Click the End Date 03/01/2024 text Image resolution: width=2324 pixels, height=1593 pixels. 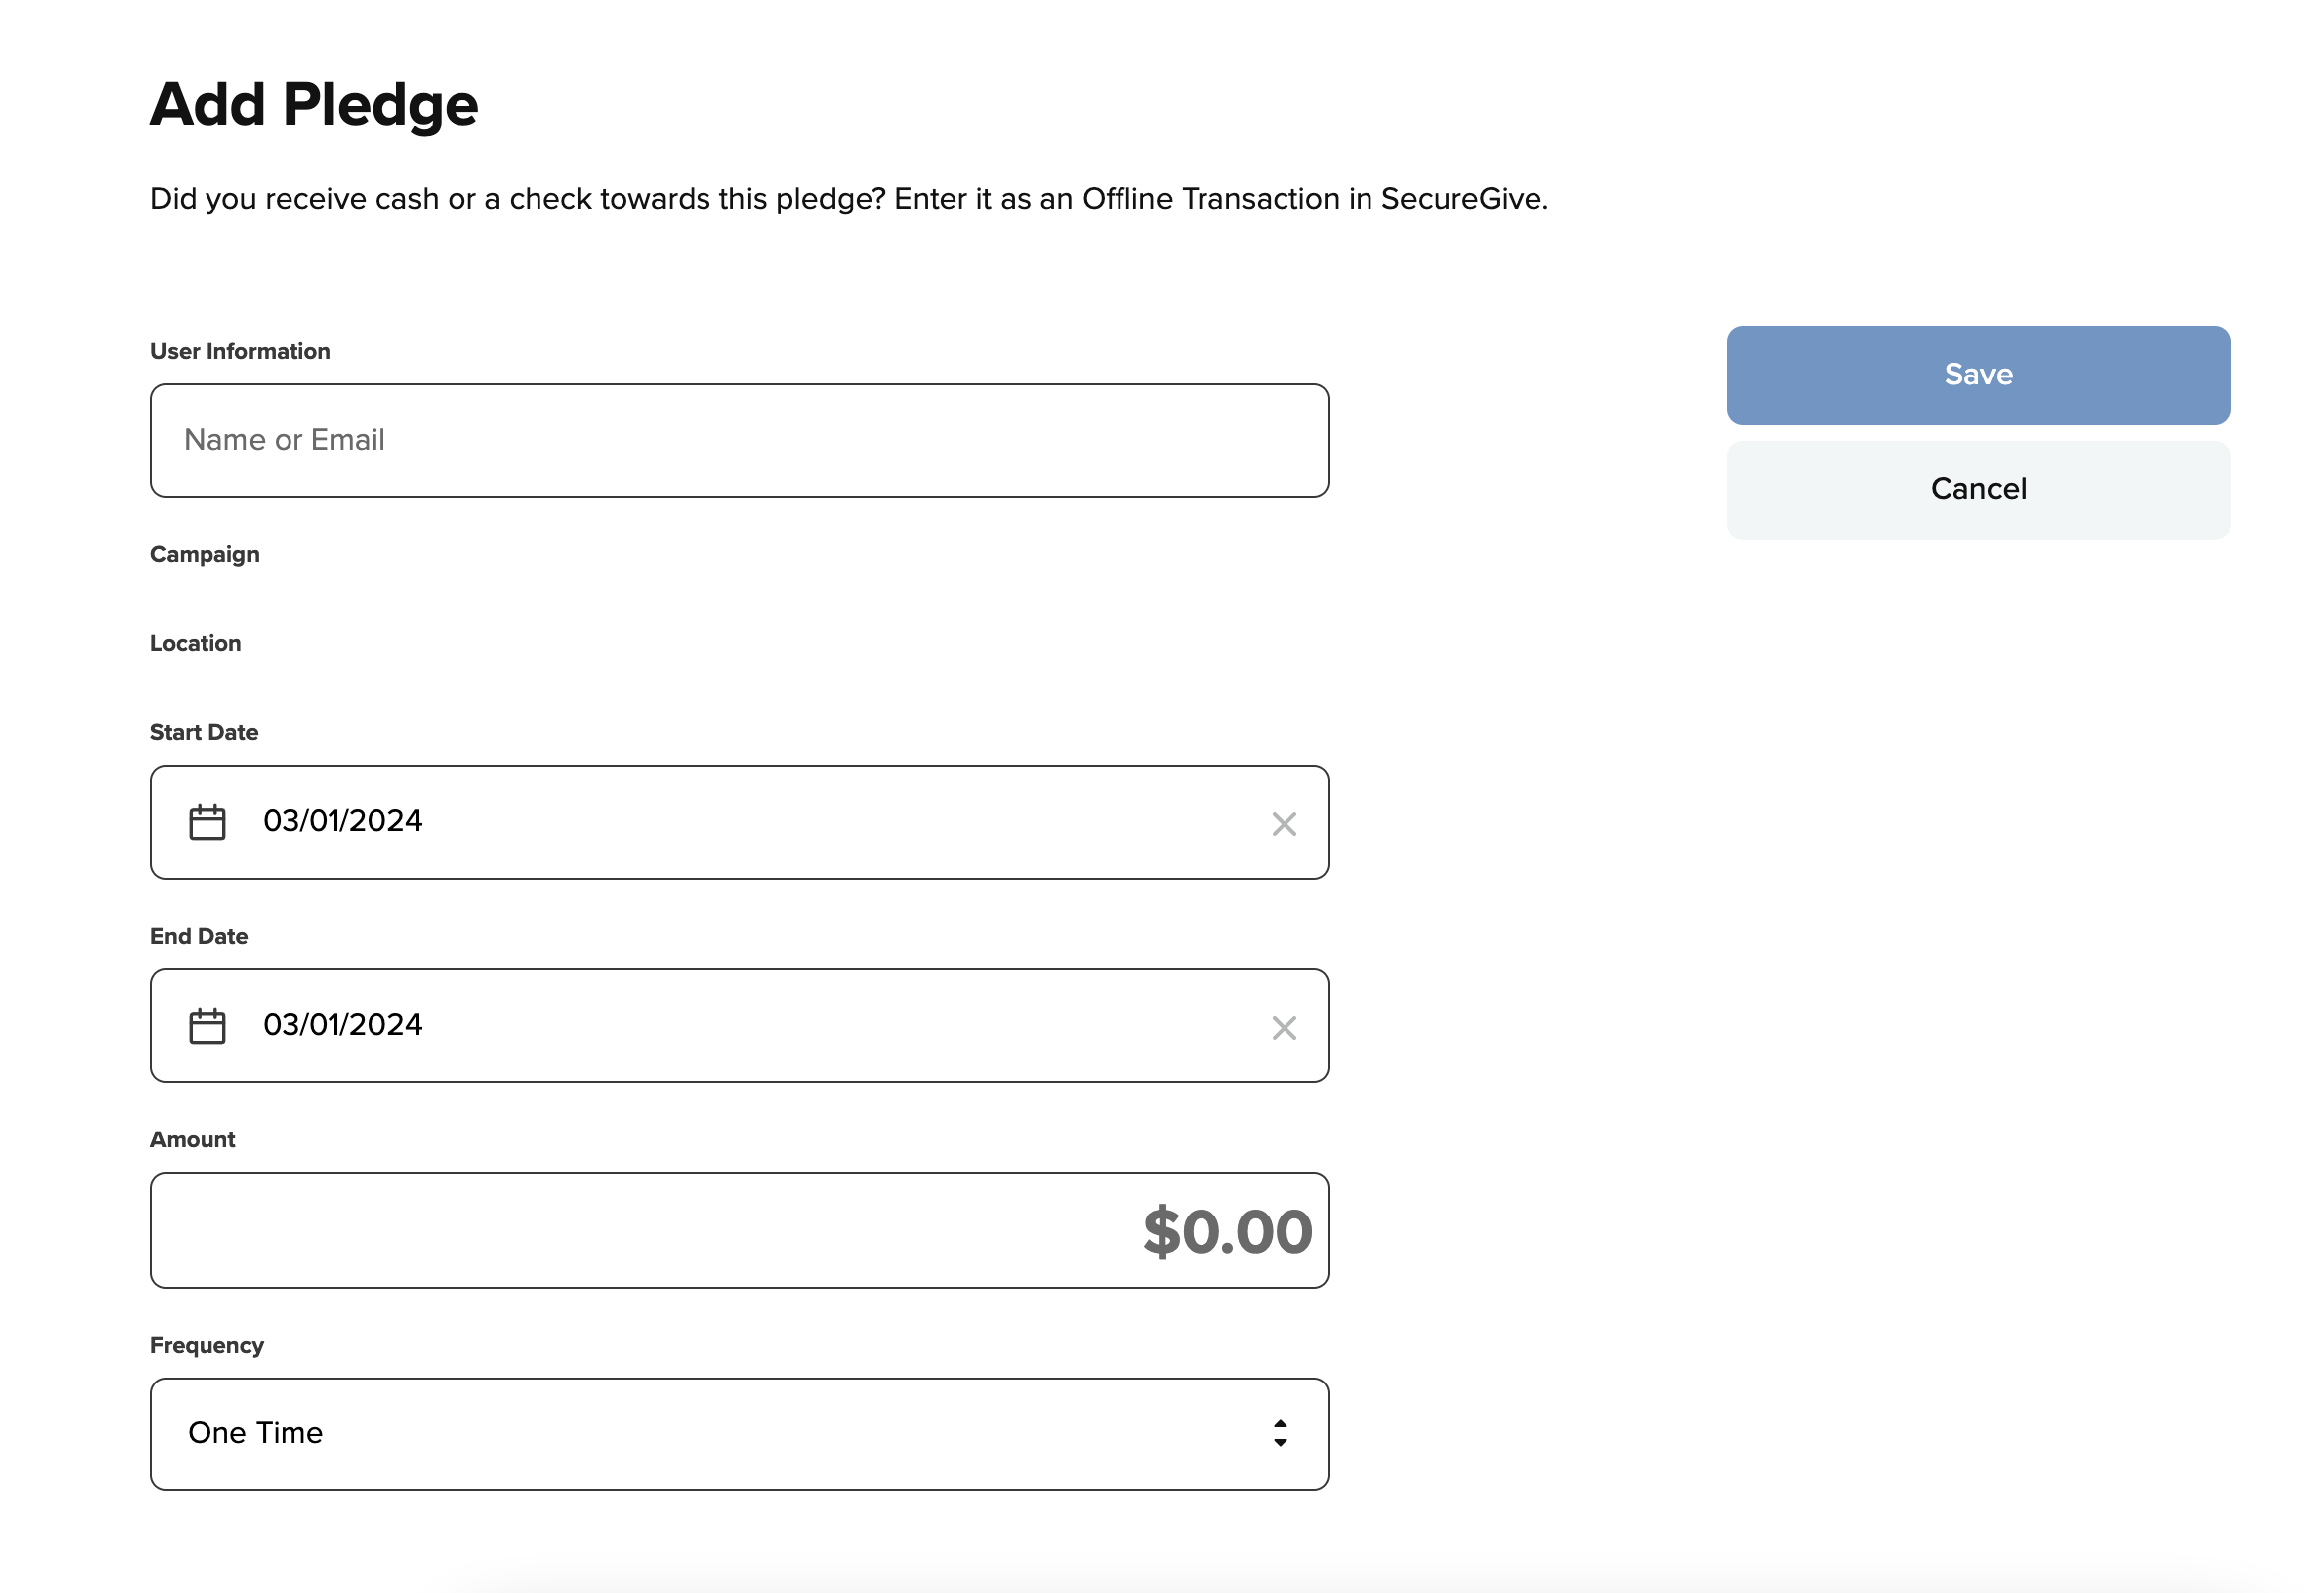(x=342, y=1025)
